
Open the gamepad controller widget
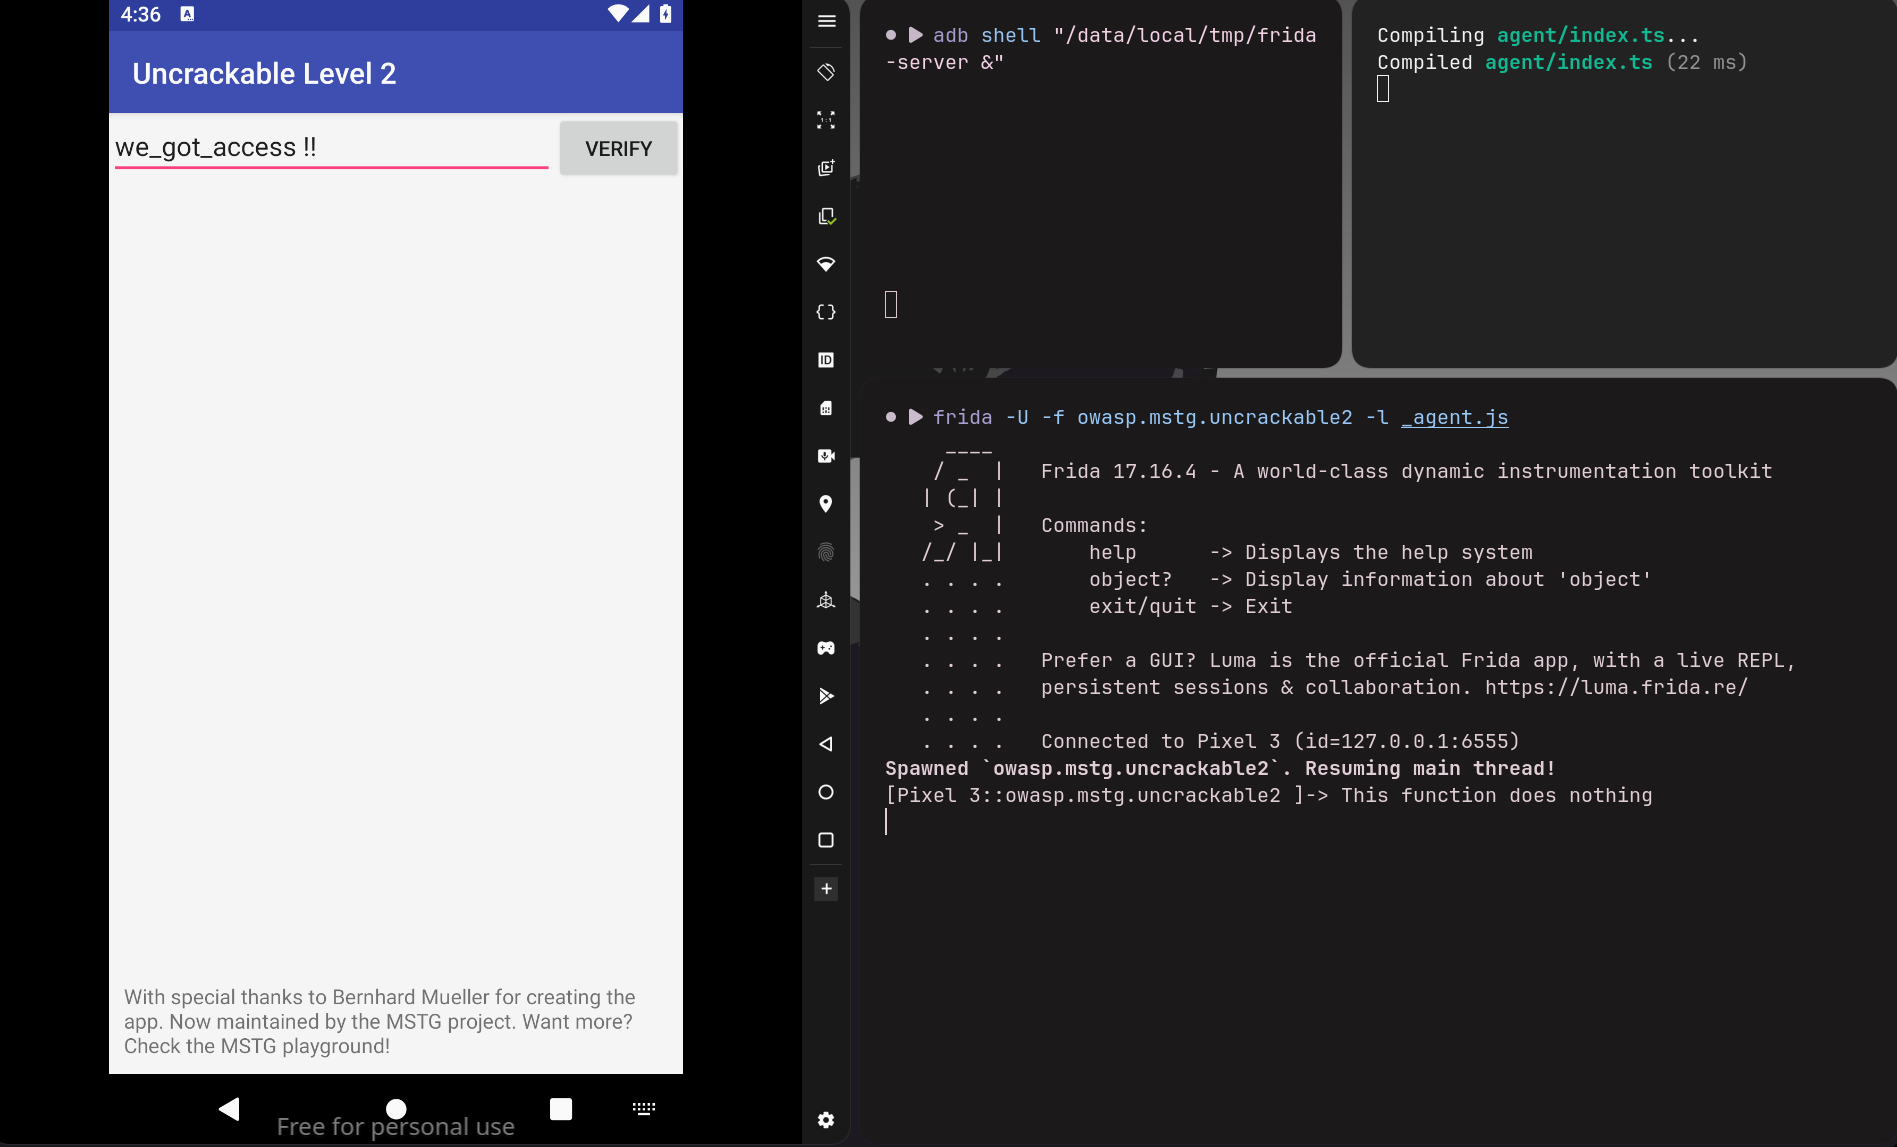[826, 648]
